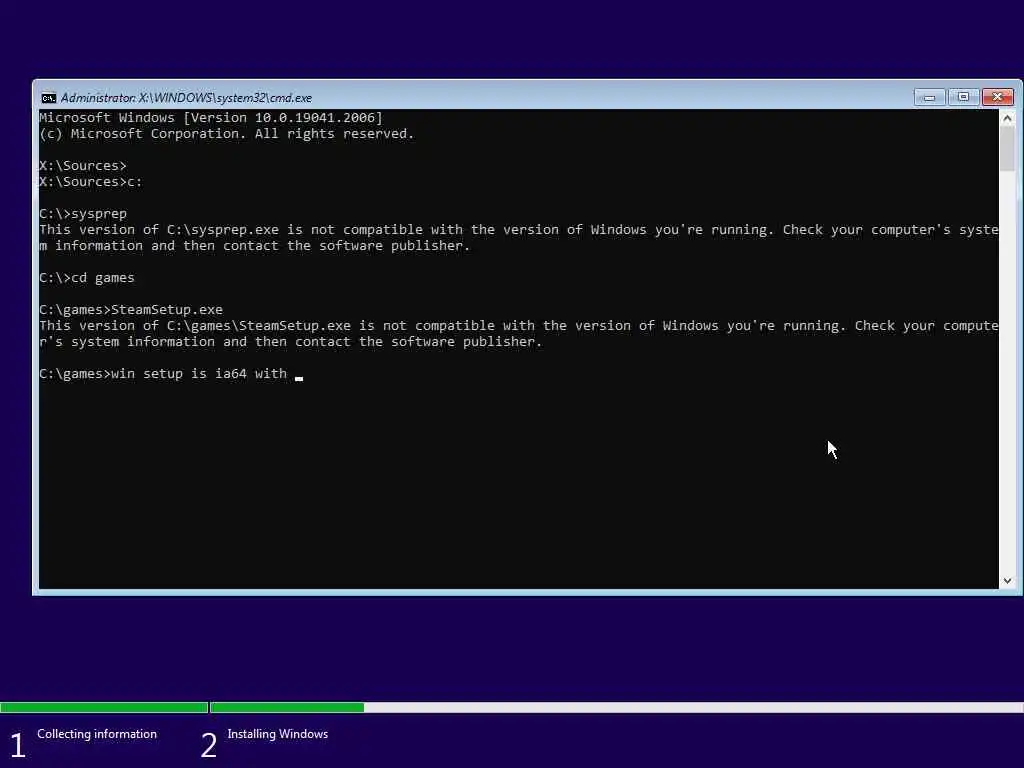This screenshot has width=1024, height=768.
Task: Click the 'C:\>sysprep' command line
Action: (x=83, y=214)
